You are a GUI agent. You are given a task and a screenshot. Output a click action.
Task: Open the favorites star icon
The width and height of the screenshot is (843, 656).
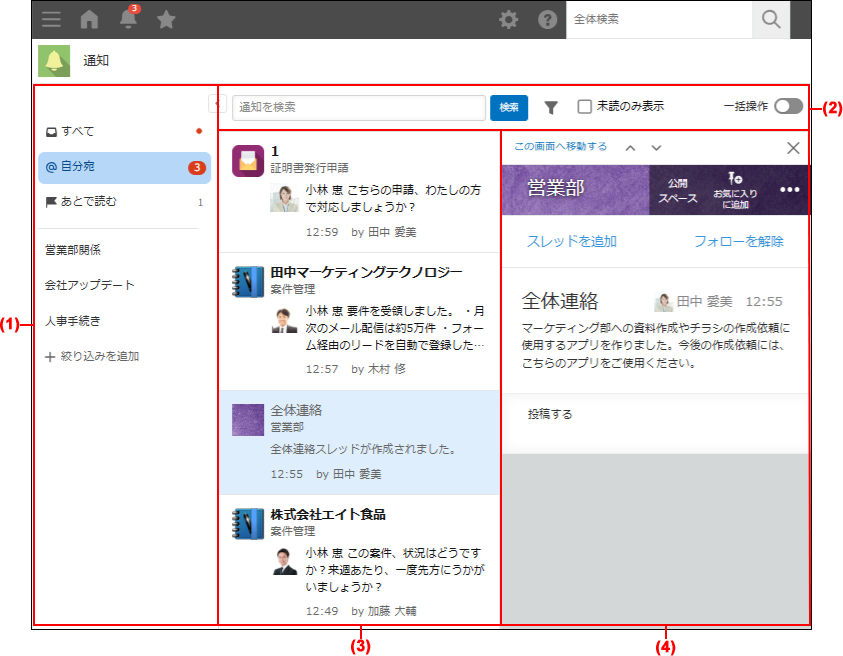[x=166, y=20]
